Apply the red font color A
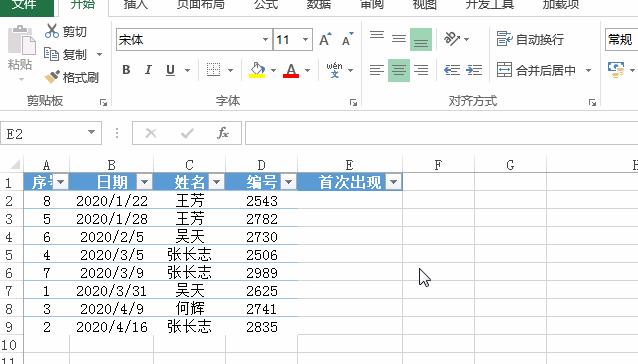 tap(291, 70)
